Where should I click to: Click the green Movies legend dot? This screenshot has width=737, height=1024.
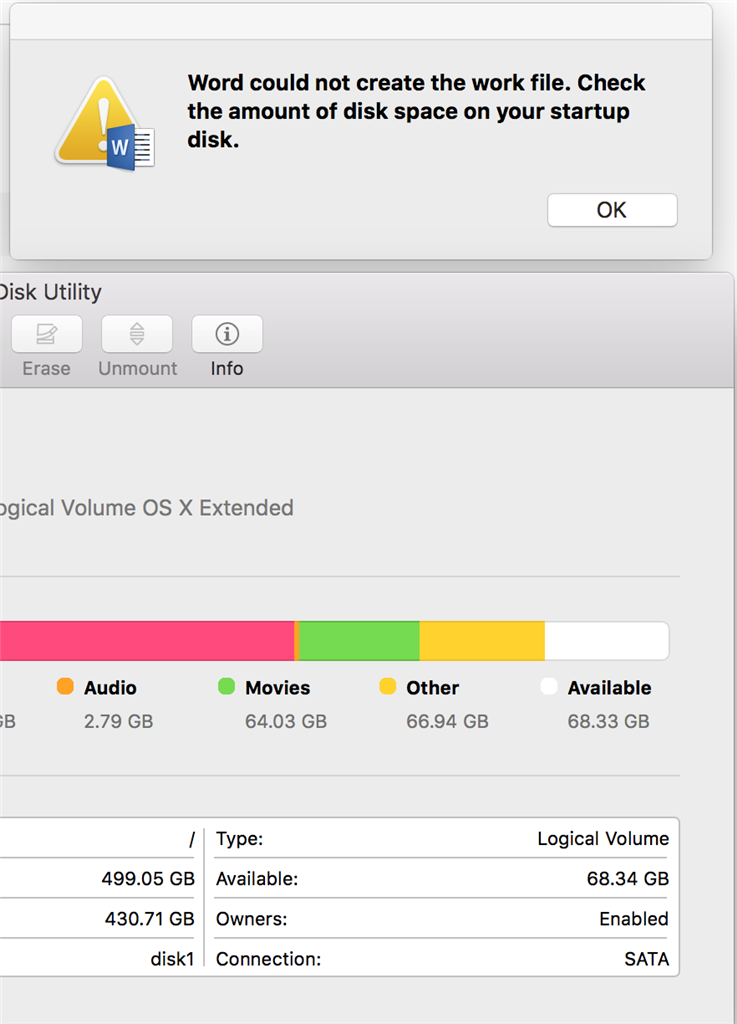pos(227,686)
